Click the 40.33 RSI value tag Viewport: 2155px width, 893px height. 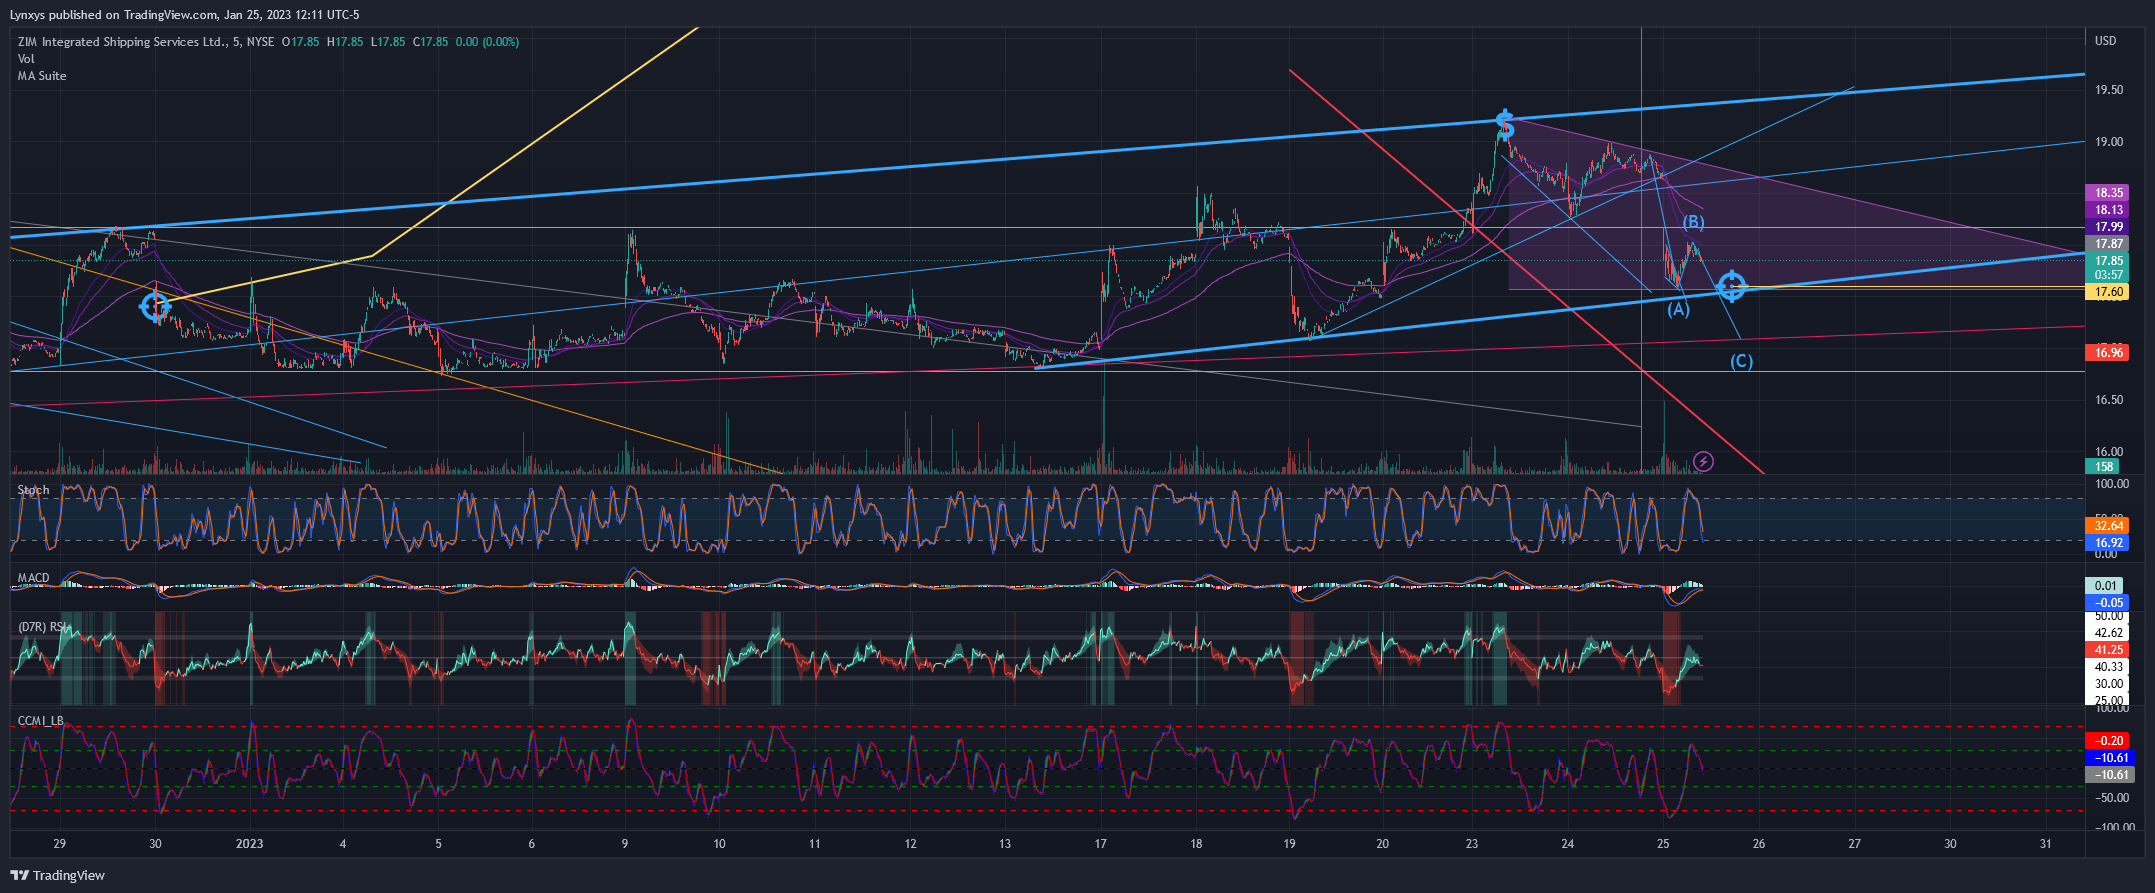(2109, 667)
